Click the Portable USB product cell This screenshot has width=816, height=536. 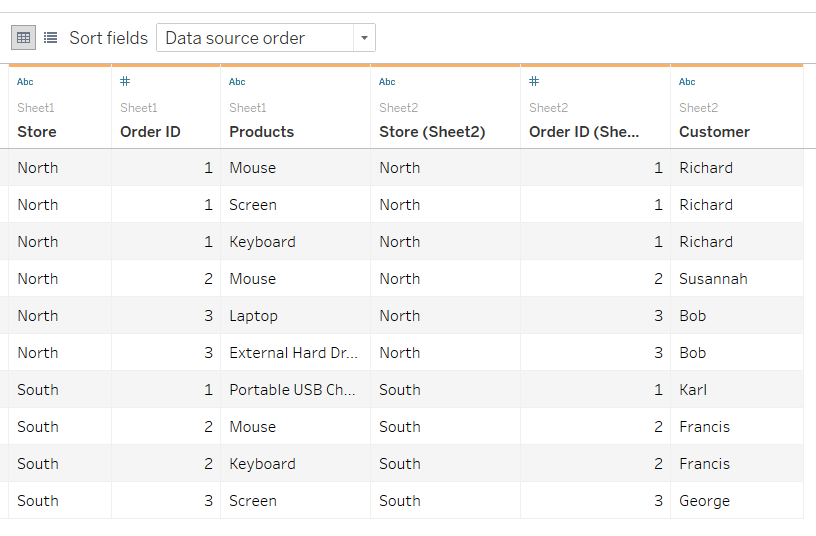pyautogui.click(x=293, y=390)
